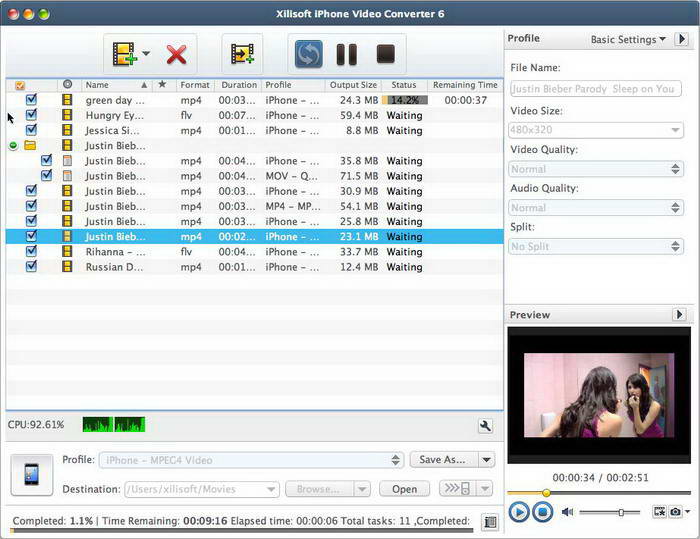Click the Add Profile film icon
This screenshot has width=700, height=539.
pos(242,54)
